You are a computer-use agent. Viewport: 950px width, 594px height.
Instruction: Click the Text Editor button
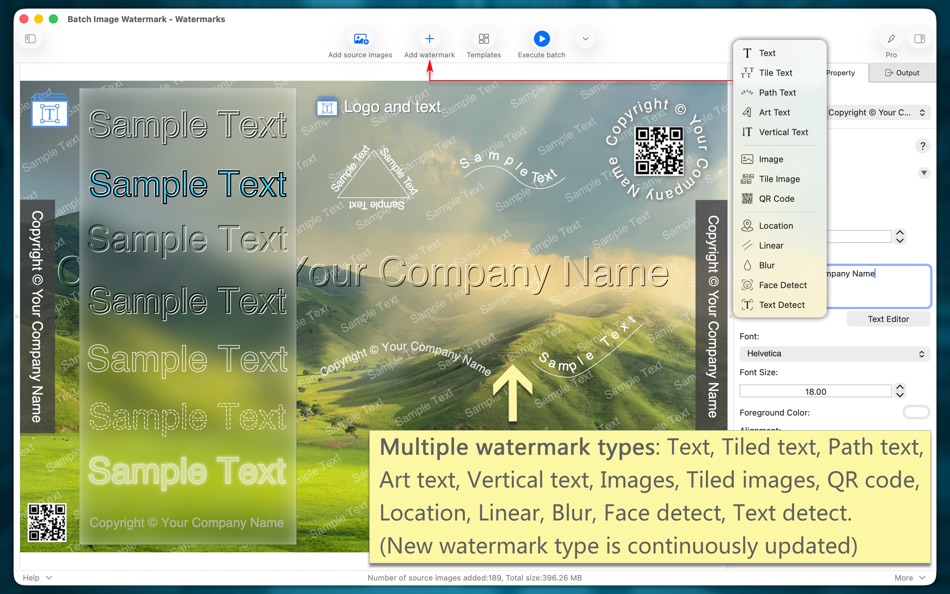[888, 319]
